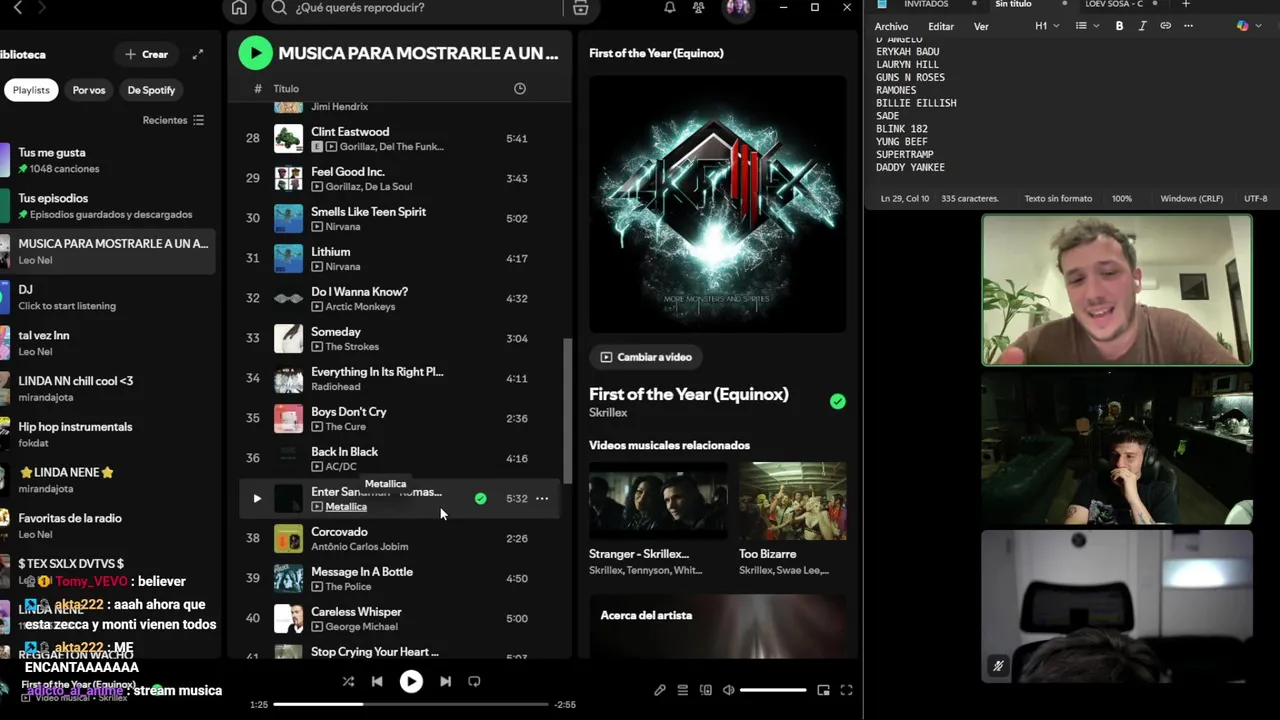1280x720 pixels.
Task: Open Too Bizarre video thumbnail
Action: (793, 501)
